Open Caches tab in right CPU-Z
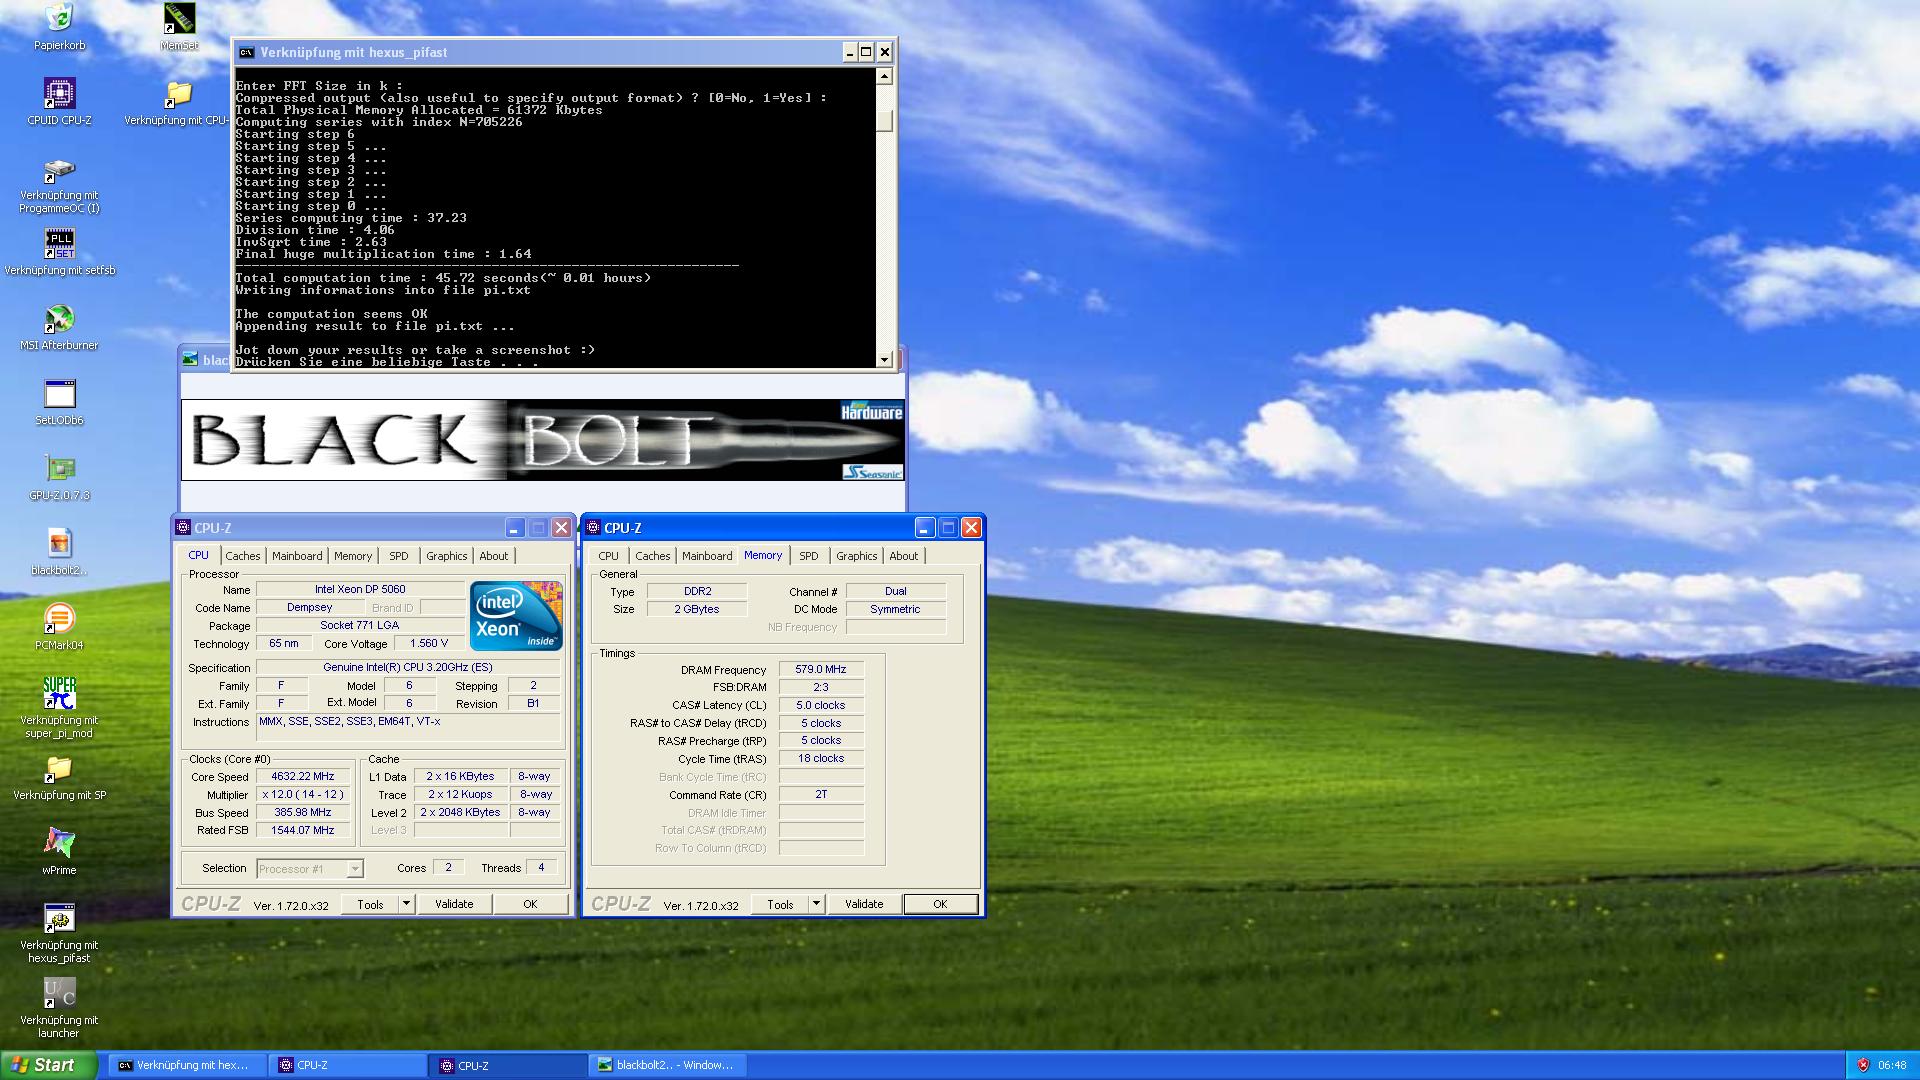 (x=652, y=556)
